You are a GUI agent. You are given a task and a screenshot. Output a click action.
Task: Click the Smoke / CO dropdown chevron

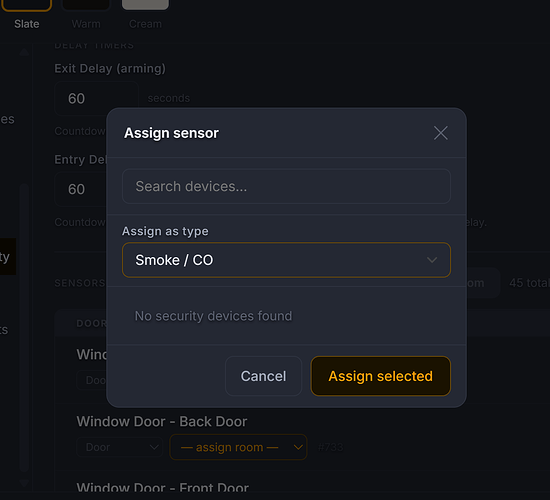click(x=432, y=260)
